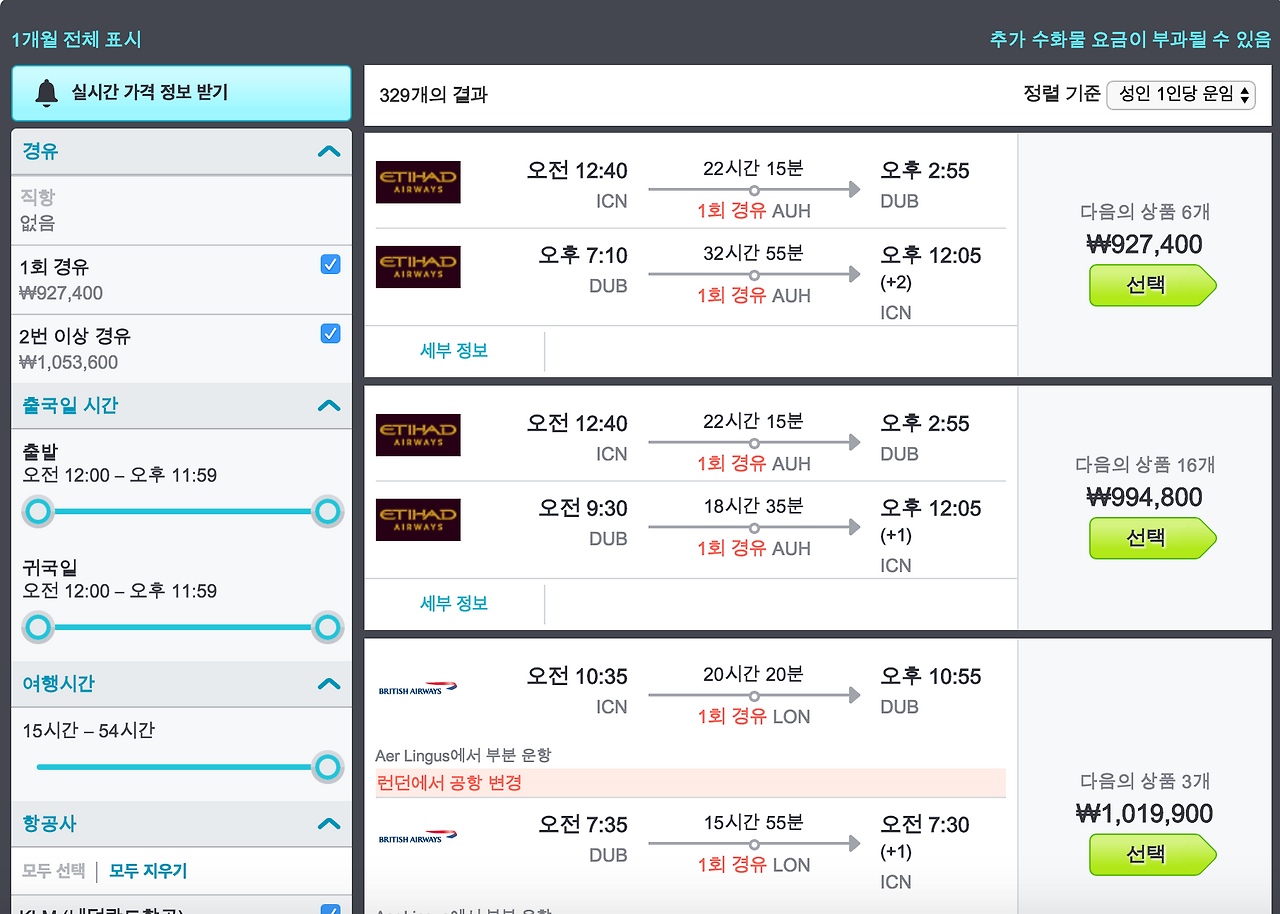The height and width of the screenshot is (914, 1280).
Task: Click the Etihad Airways logo on the first outbound flight
Action: 418,182
